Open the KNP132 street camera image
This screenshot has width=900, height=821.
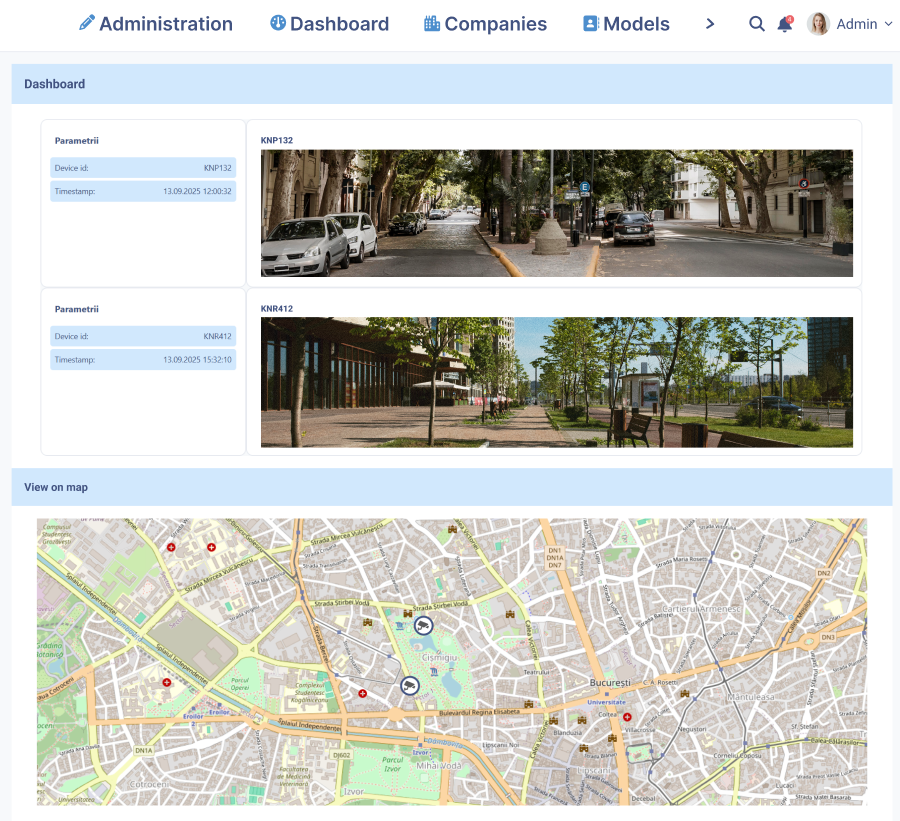(556, 213)
